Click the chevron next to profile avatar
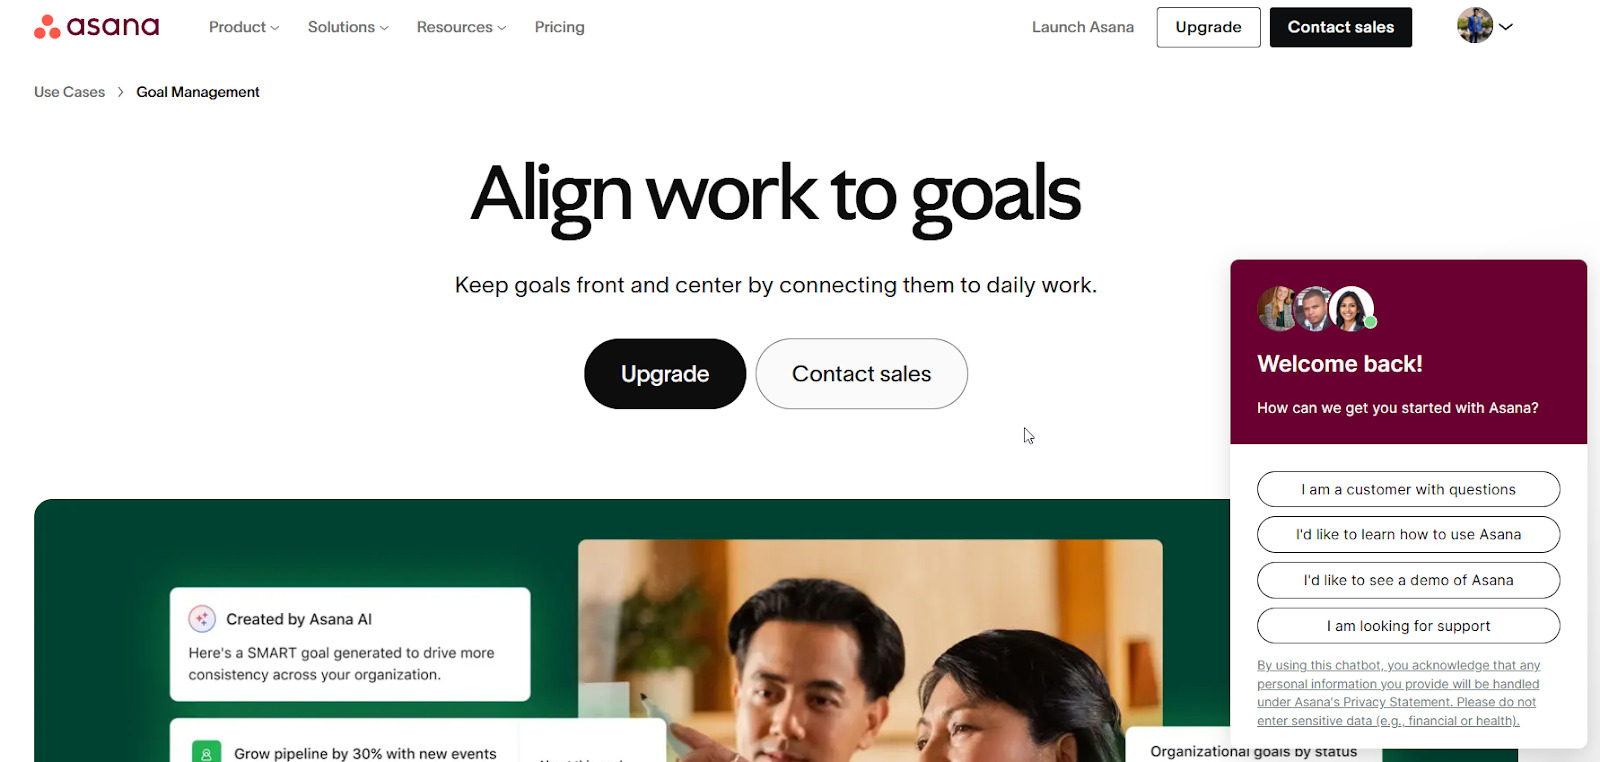This screenshot has width=1600, height=762. point(1506,27)
